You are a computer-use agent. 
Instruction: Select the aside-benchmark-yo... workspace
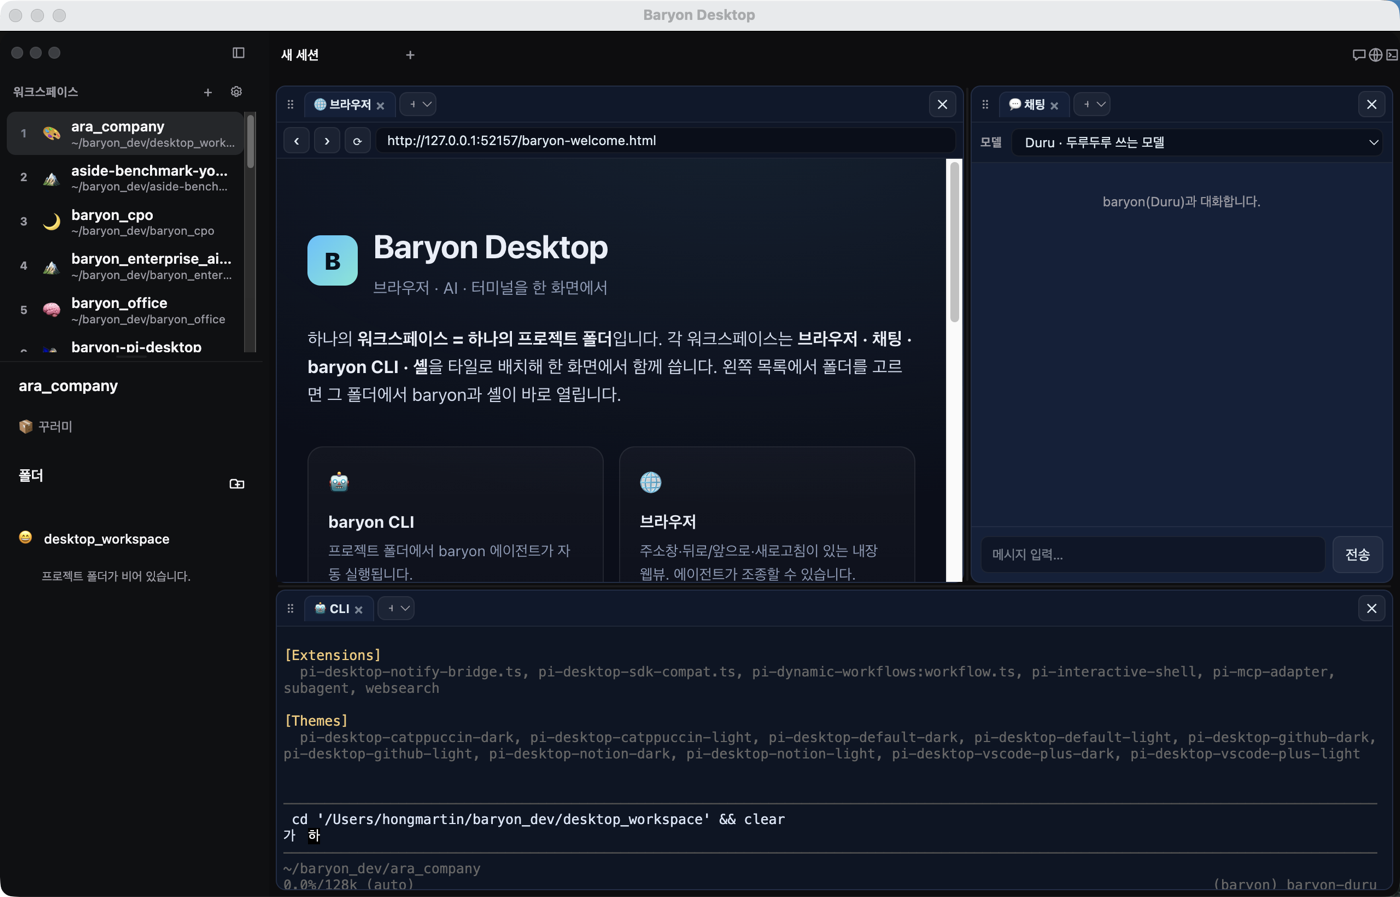click(x=126, y=178)
